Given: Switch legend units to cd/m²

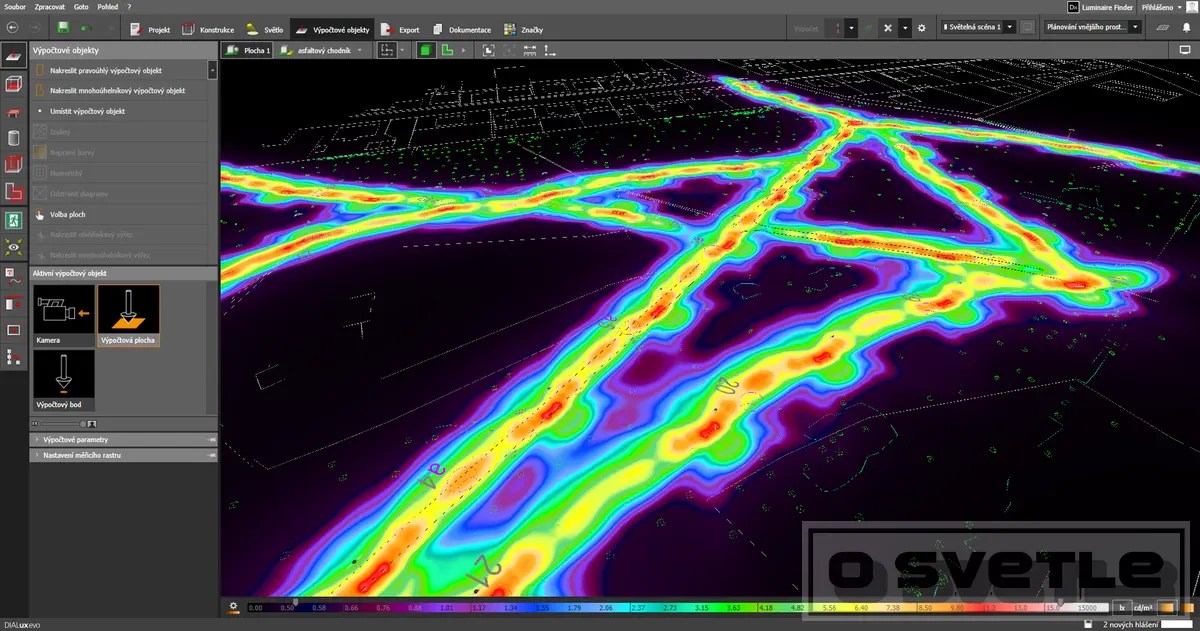Looking at the screenshot, I should pyautogui.click(x=1142, y=607).
